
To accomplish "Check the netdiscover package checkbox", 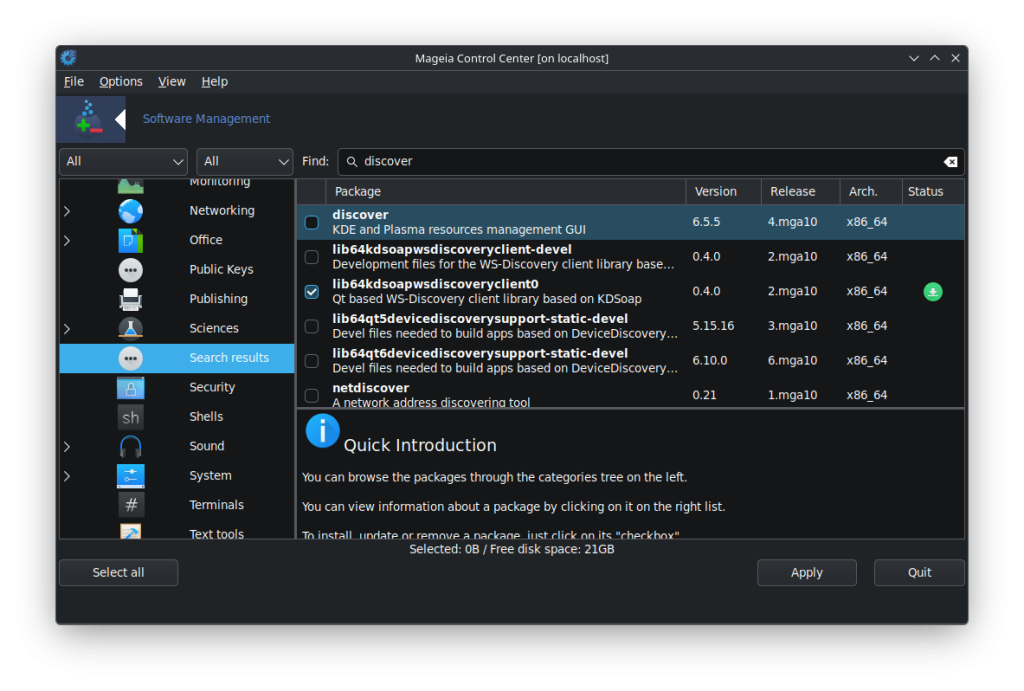I will 312,395.
